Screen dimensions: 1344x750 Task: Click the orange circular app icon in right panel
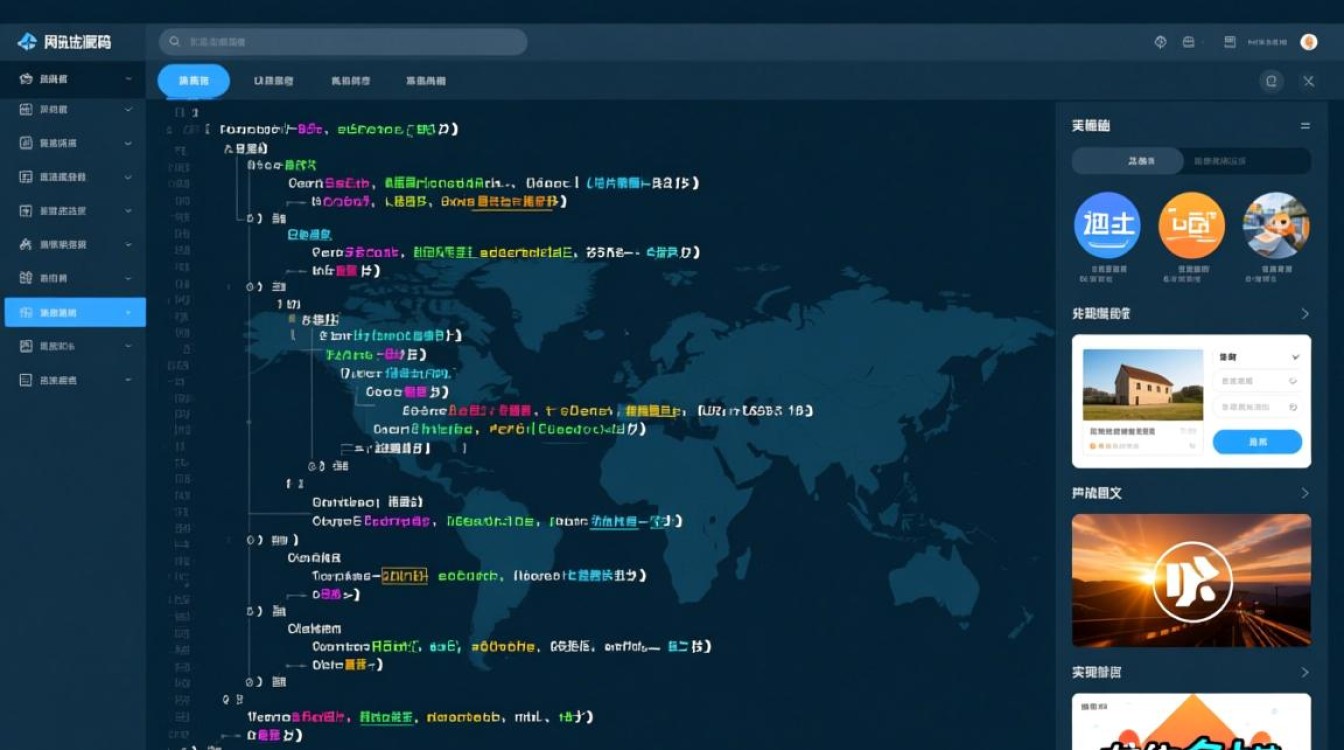click(1191, 225)
